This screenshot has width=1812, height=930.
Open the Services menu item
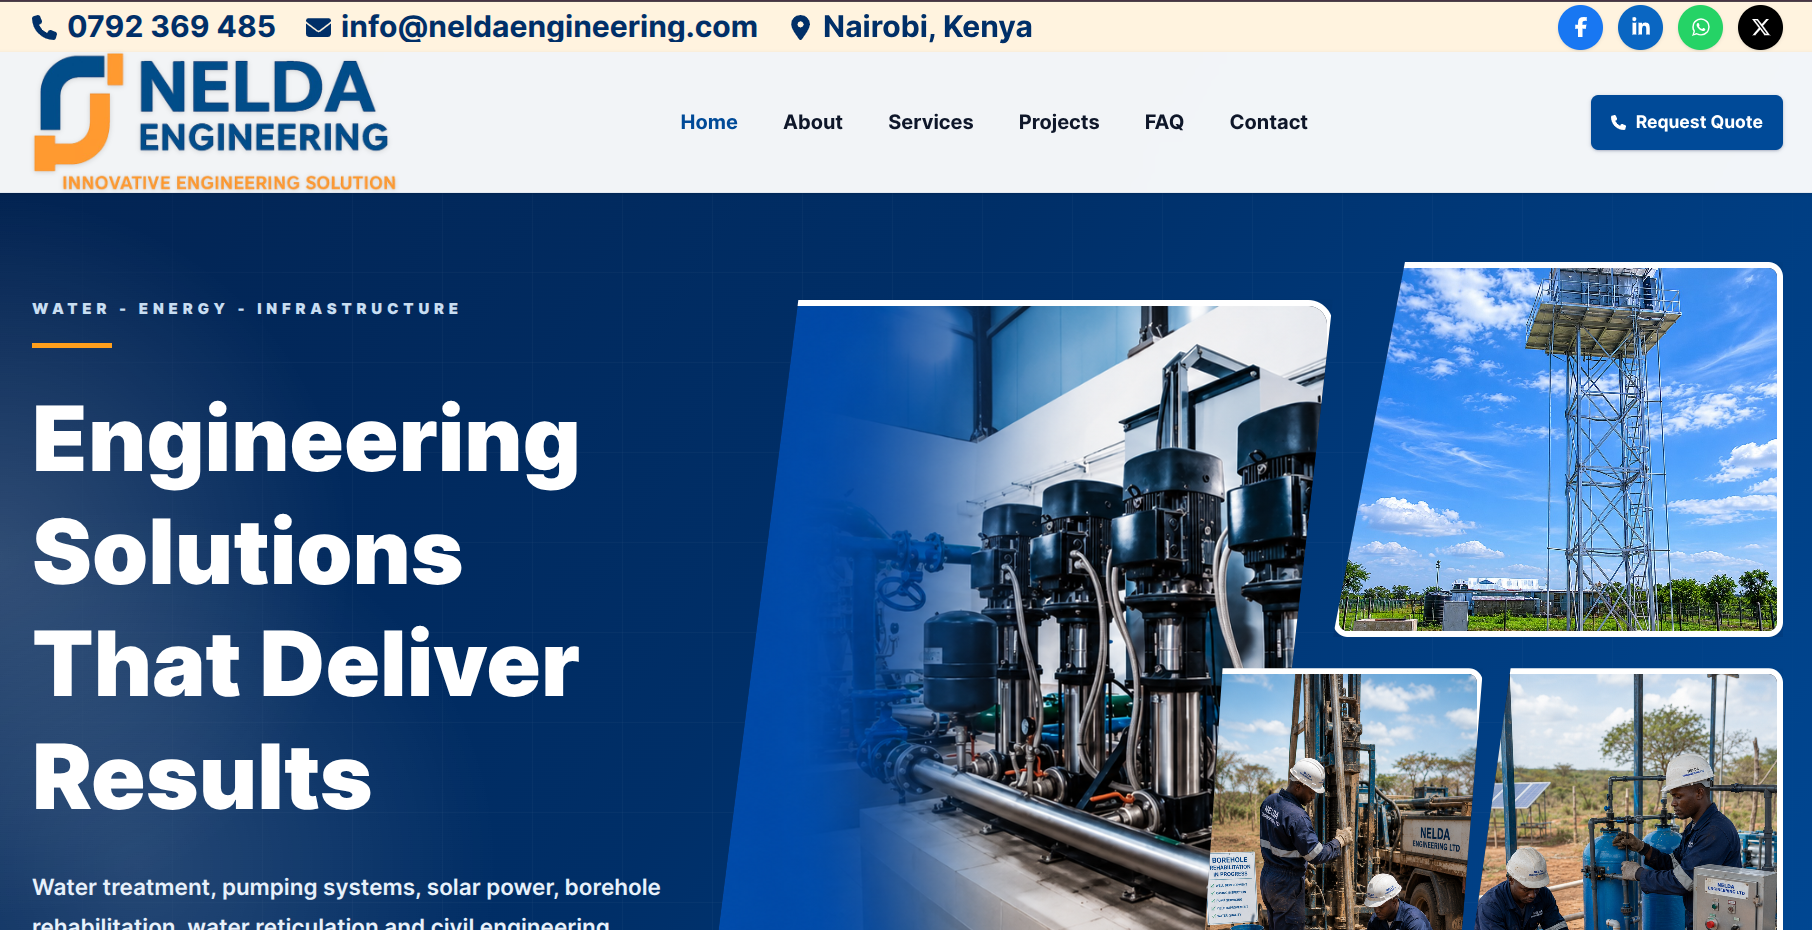(930, 122)
